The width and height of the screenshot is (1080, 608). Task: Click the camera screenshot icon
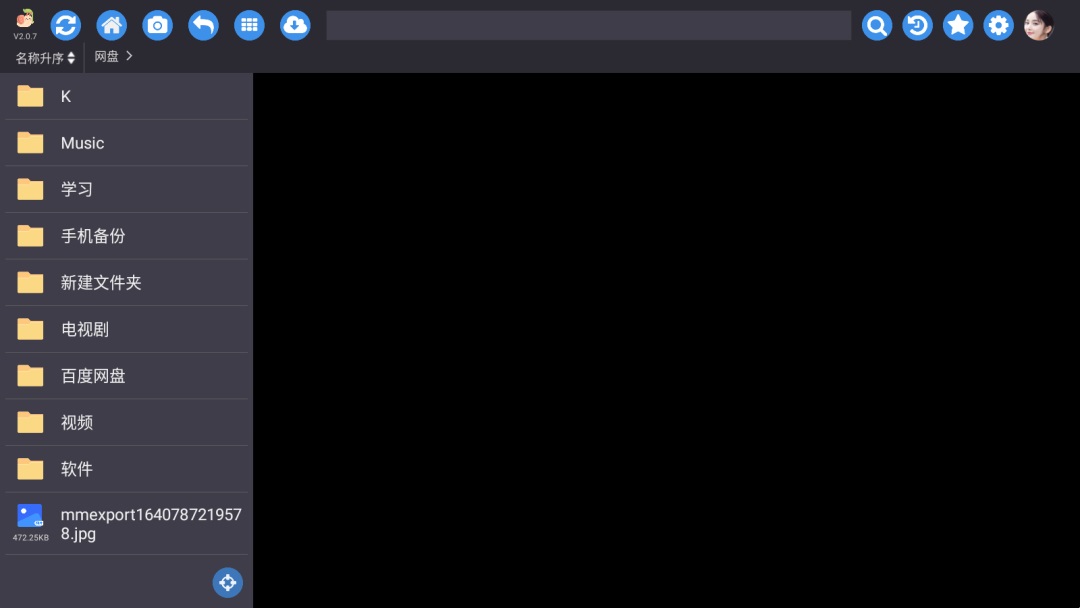158,25
